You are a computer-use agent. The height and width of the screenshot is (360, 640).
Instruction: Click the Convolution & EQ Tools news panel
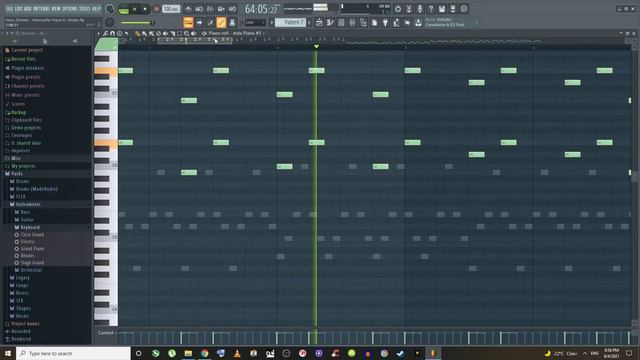(x=451, y=22)
